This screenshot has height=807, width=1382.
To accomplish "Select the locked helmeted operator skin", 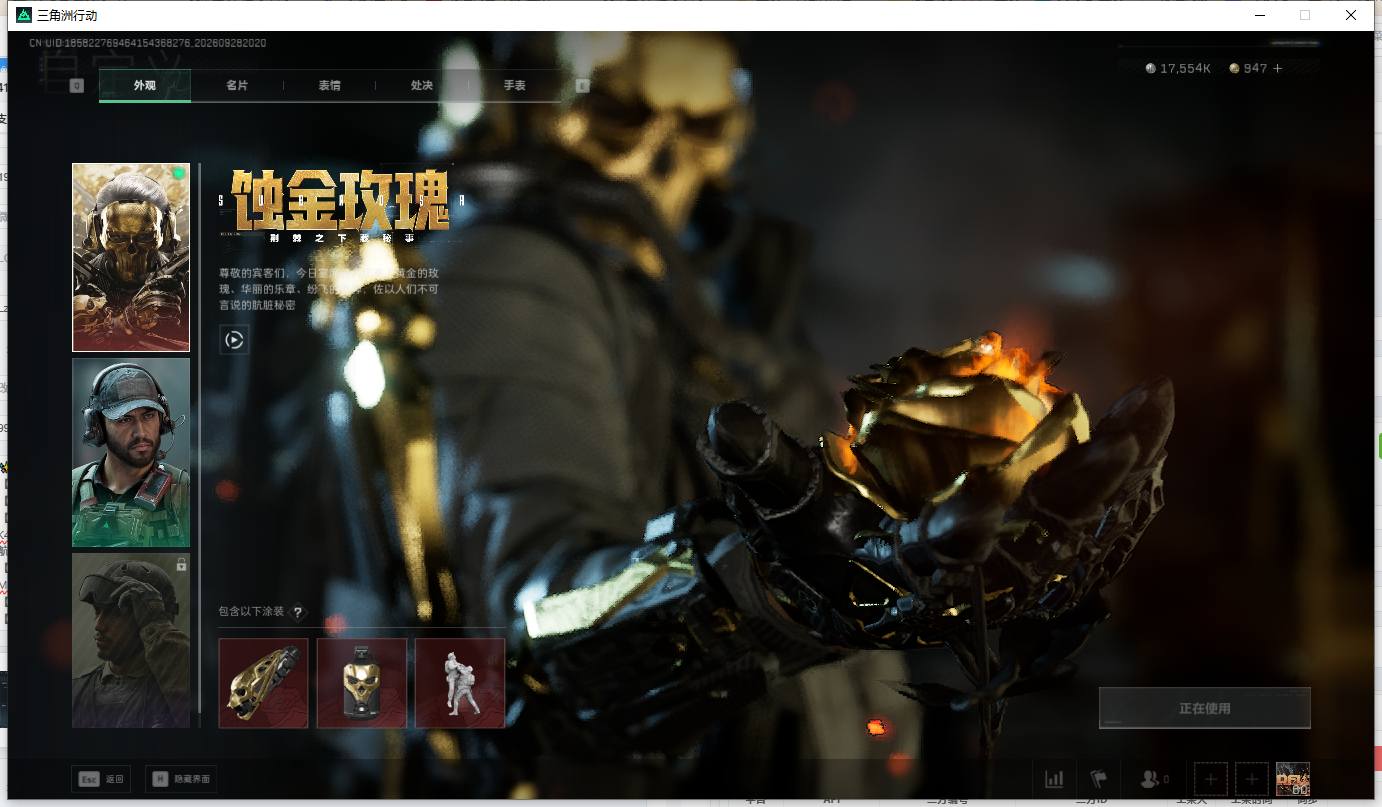I will point(131,640).
